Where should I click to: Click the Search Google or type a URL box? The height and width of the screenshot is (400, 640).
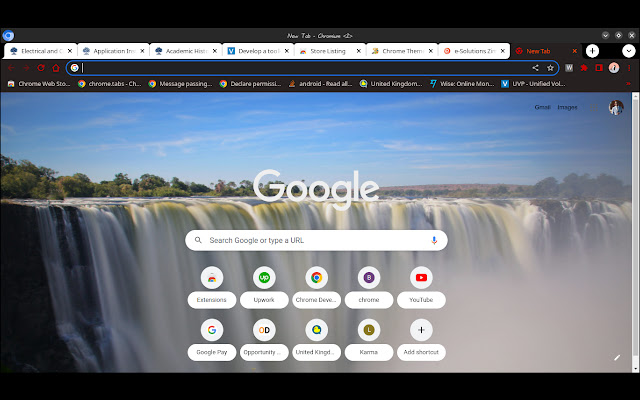coord(316,240)
